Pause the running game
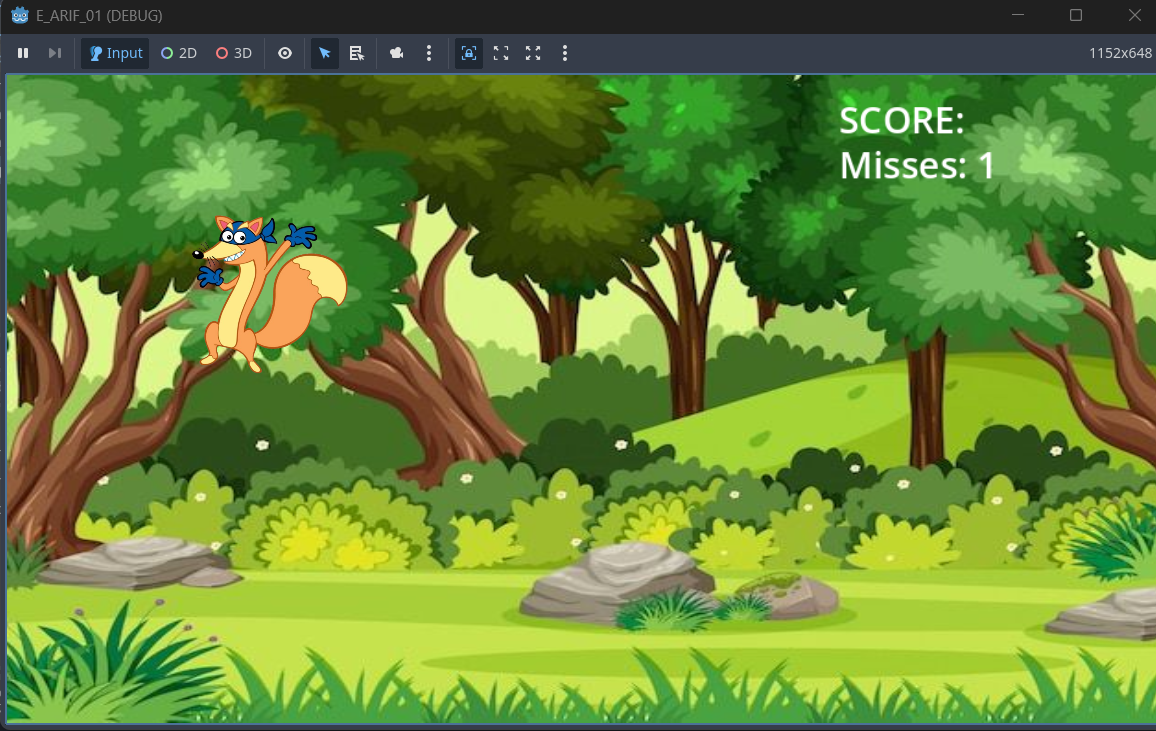1156x731 pixels. coord(23,53)
